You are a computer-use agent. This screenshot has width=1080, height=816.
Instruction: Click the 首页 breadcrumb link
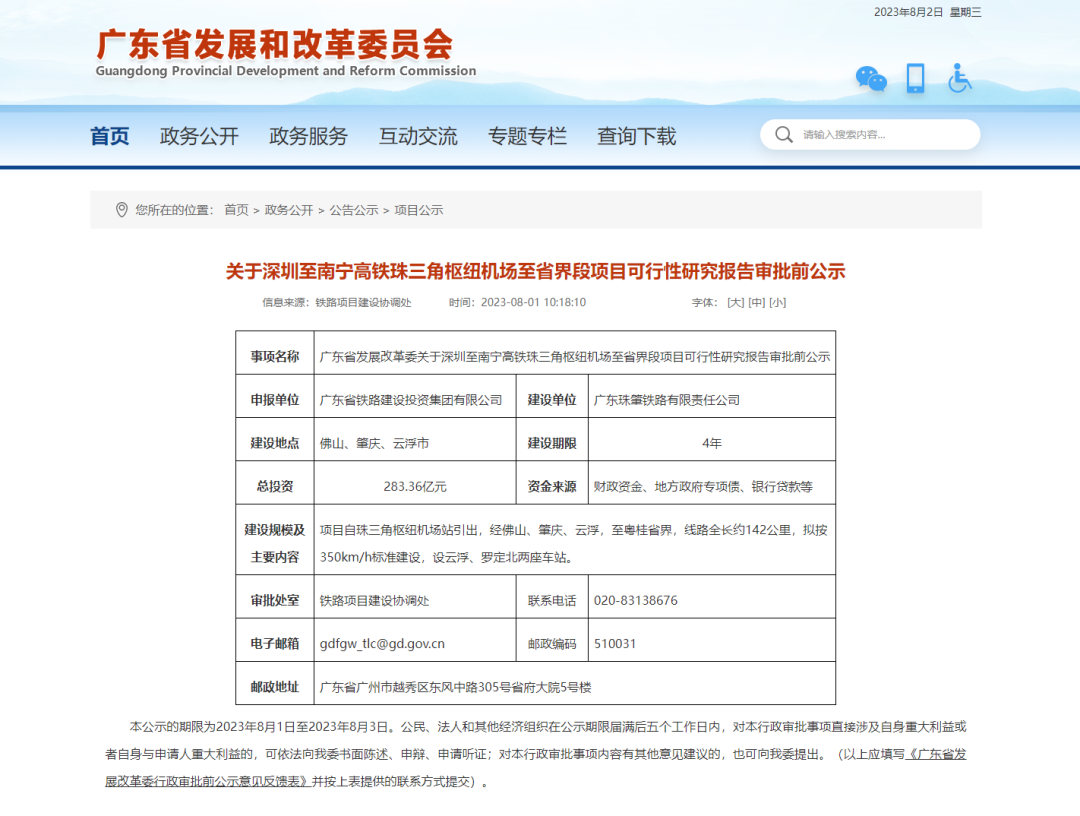click(x=236, y=210)
